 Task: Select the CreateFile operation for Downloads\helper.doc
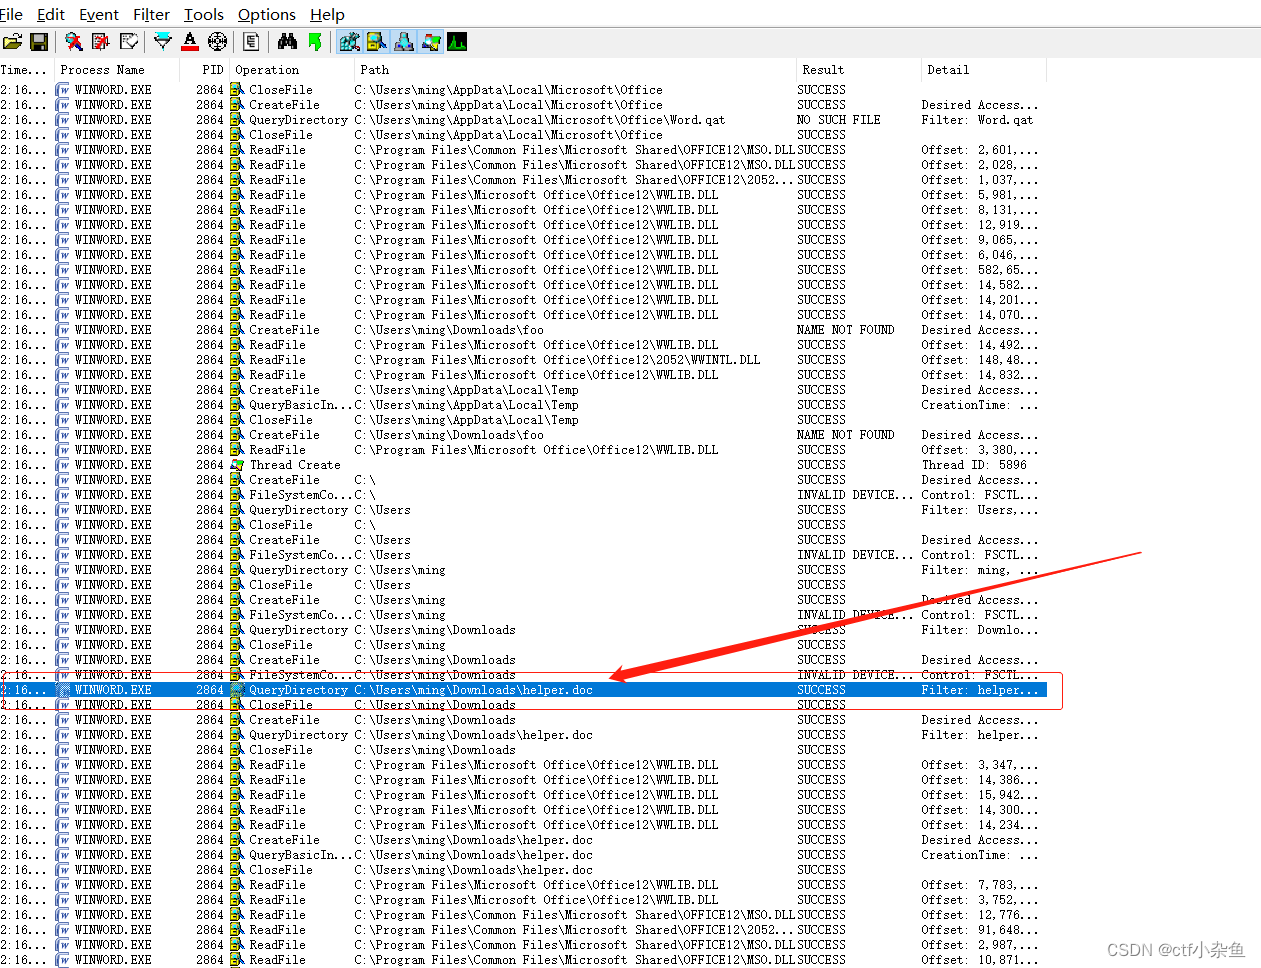284,840
